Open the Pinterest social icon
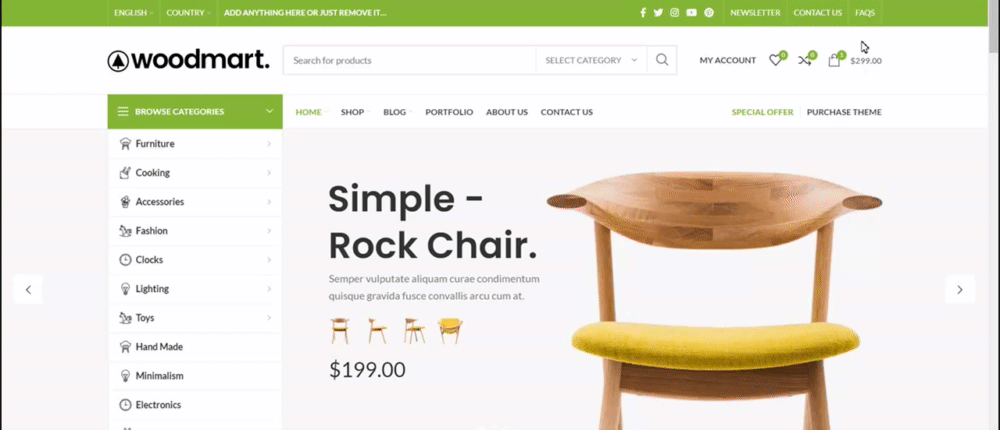 [x=709, y=13]
